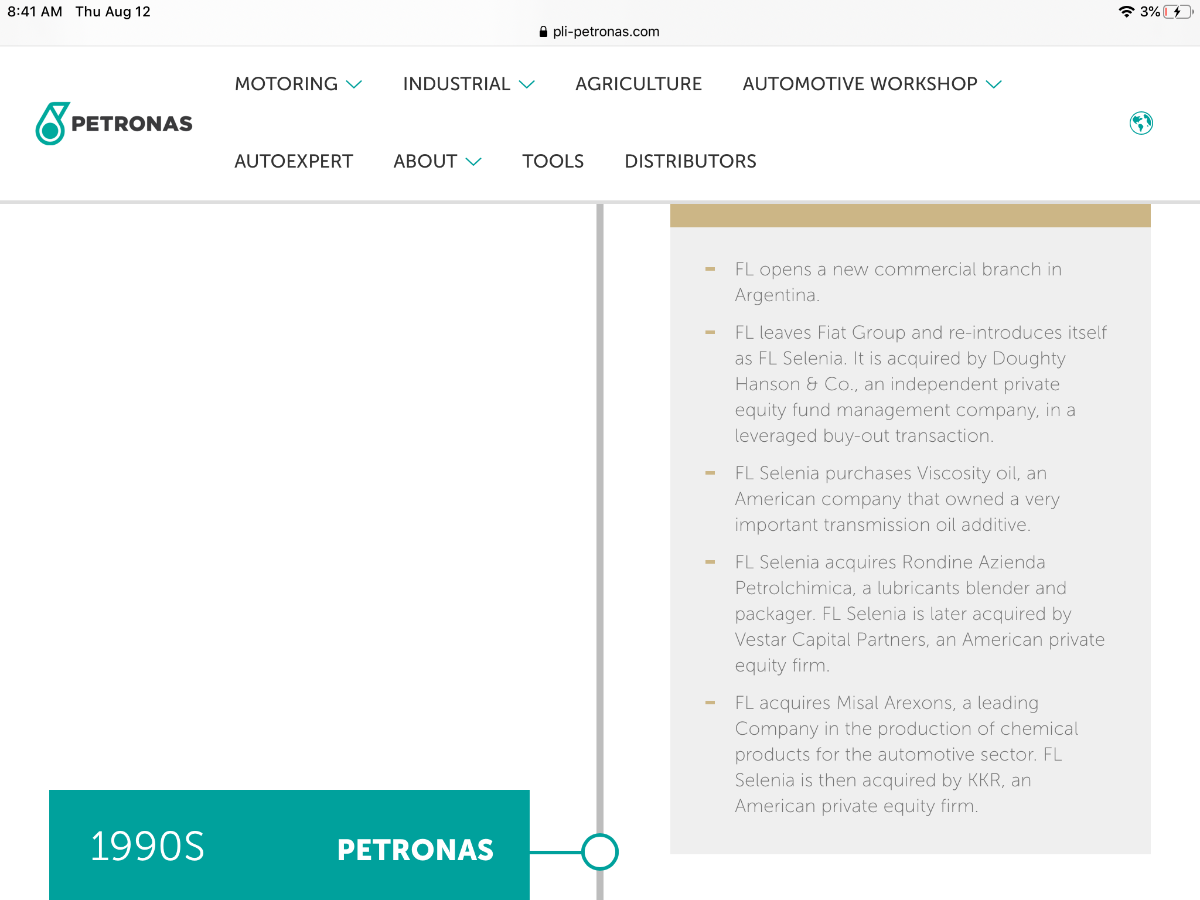Select the 1990S PETRONAS timeline banner
Viewport: 1200px width, 900px height.
289,848
